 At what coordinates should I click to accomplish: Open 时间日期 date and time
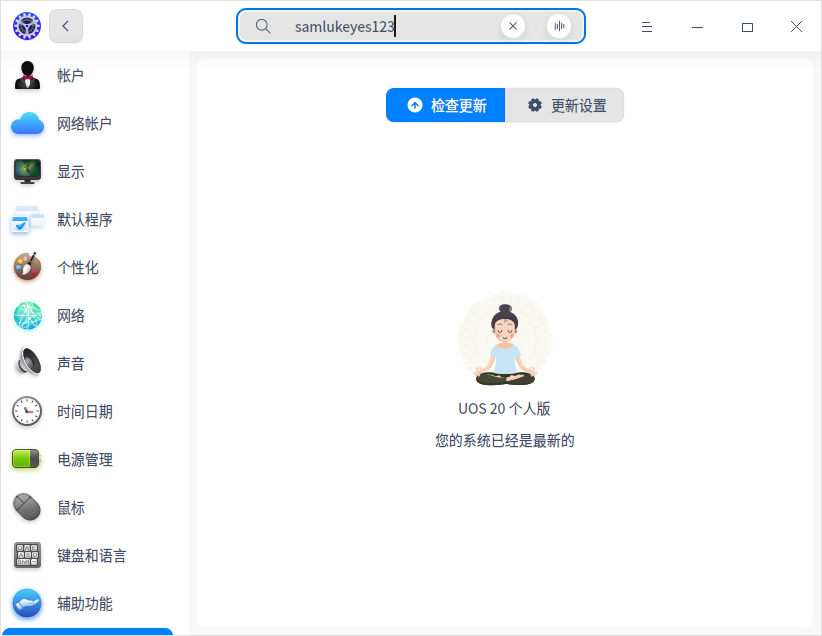(x=88, y=412)
